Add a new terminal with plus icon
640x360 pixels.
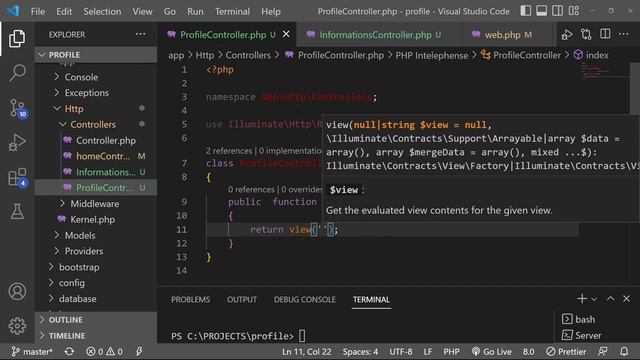[582, 299]
